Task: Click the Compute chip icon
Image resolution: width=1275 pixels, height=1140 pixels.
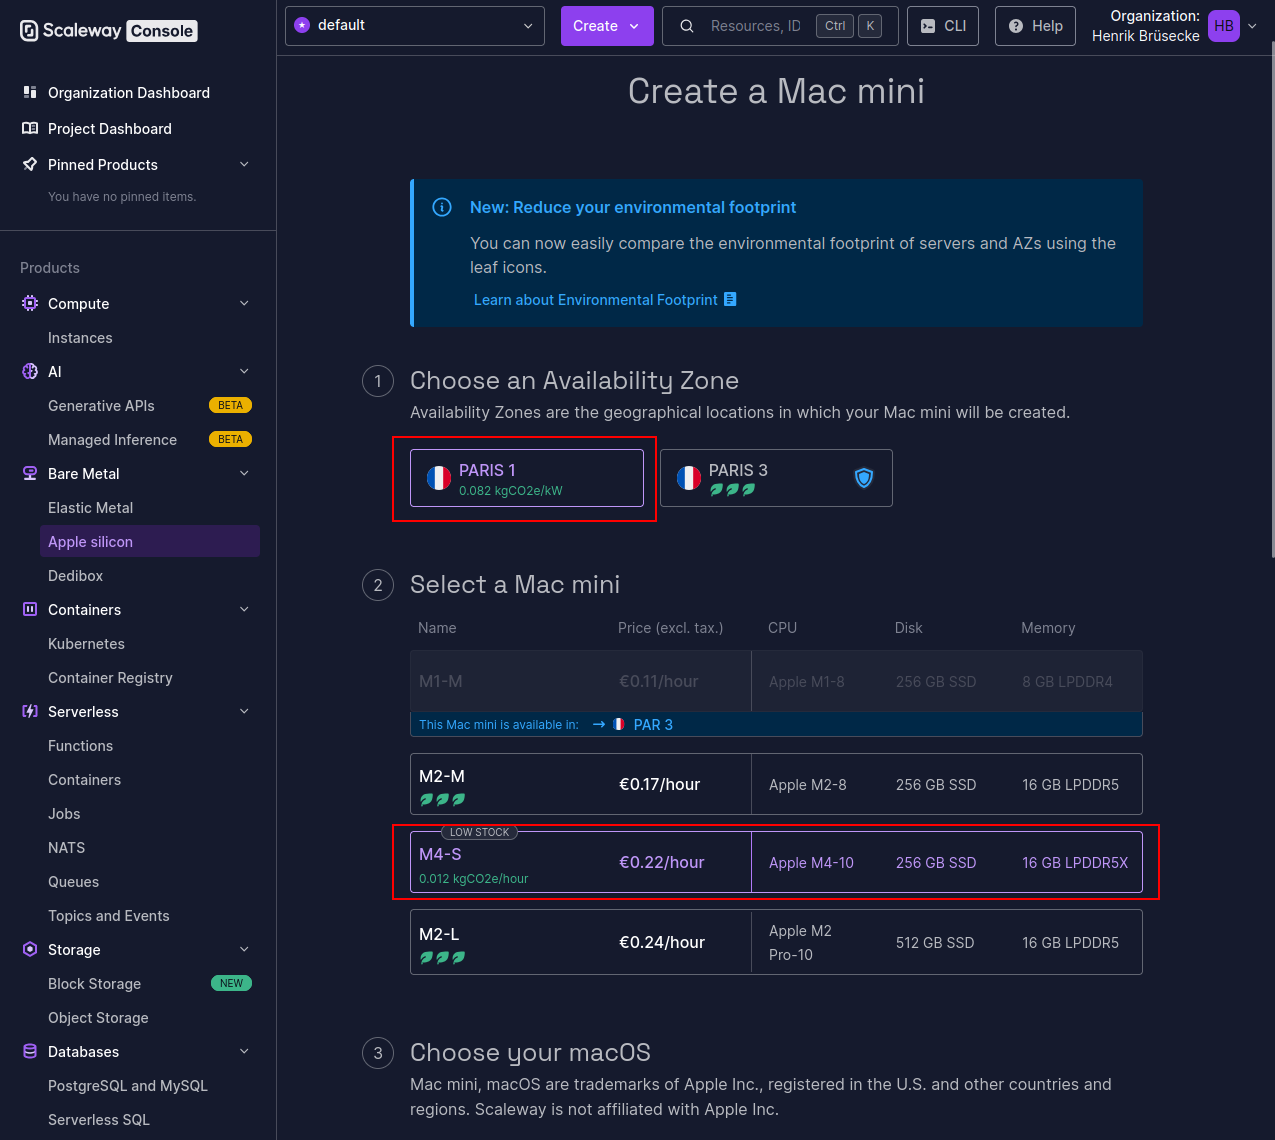Action: 30,303
